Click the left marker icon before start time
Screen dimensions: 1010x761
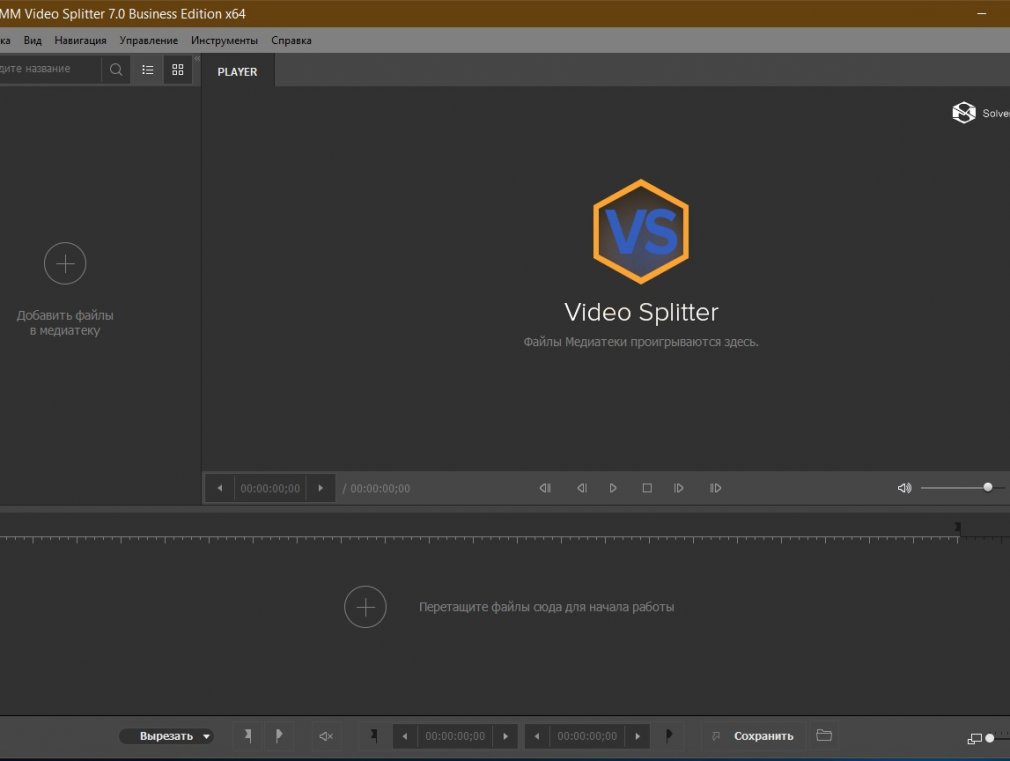(x=374, y=736)
